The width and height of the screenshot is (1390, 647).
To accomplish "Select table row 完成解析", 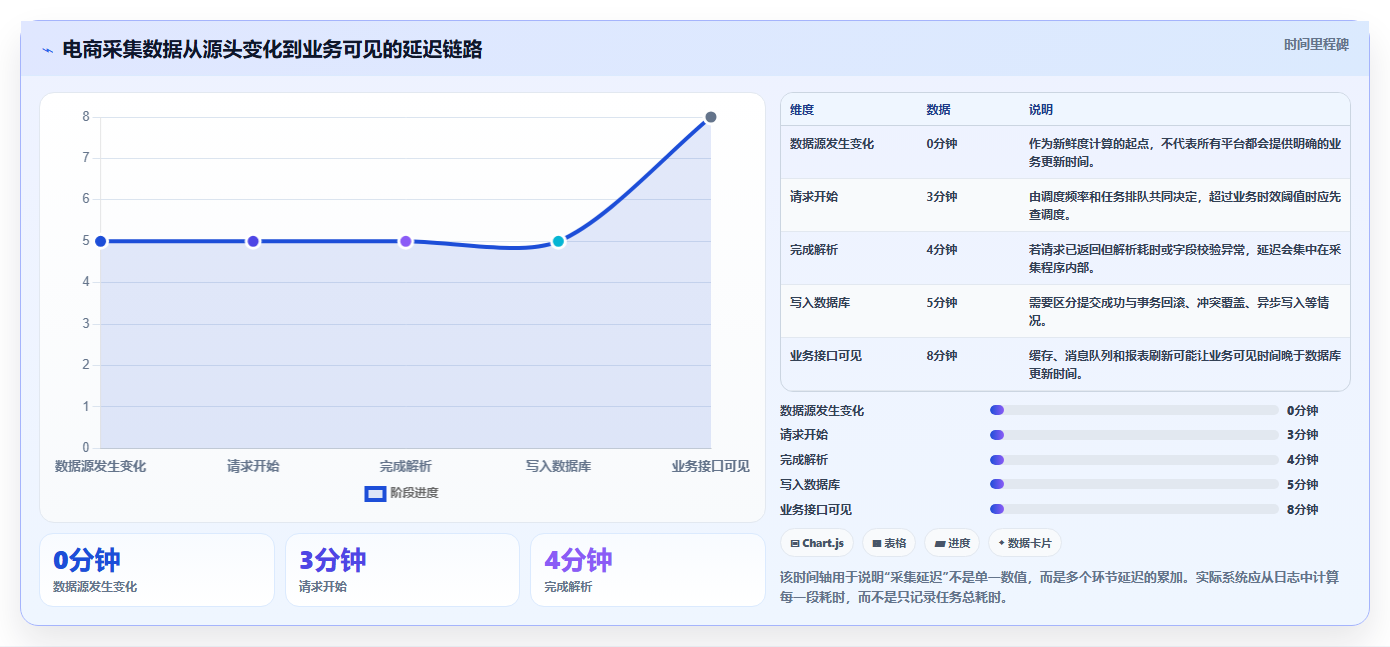I will coord(1065,258).
